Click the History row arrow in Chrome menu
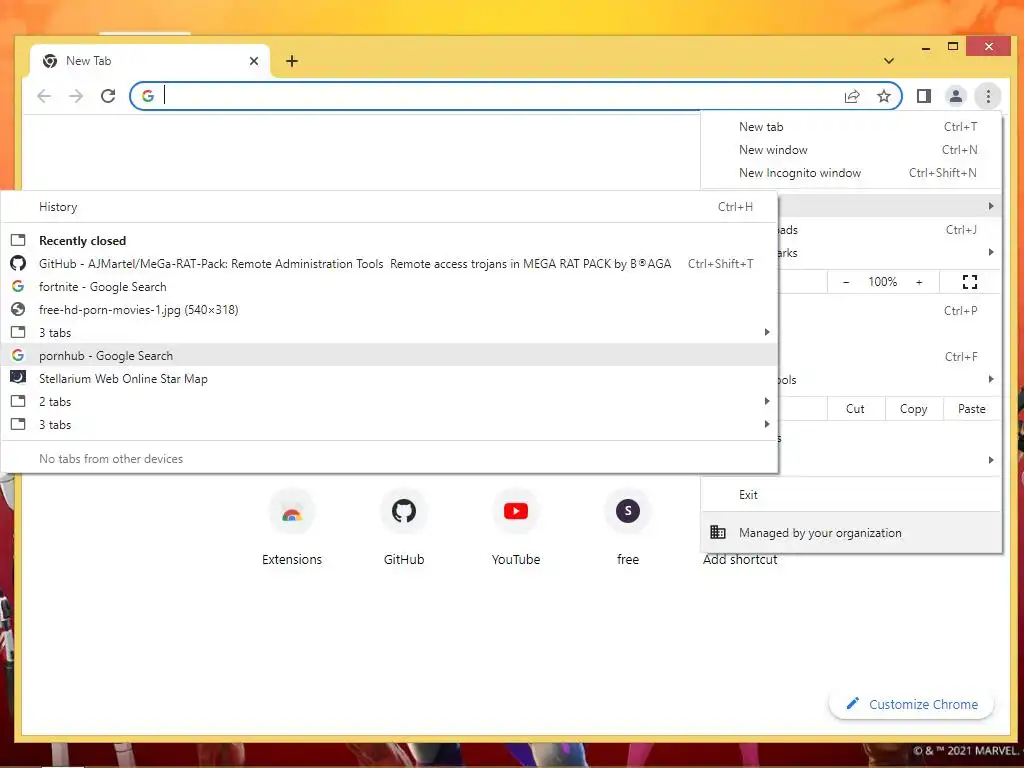 991,206
